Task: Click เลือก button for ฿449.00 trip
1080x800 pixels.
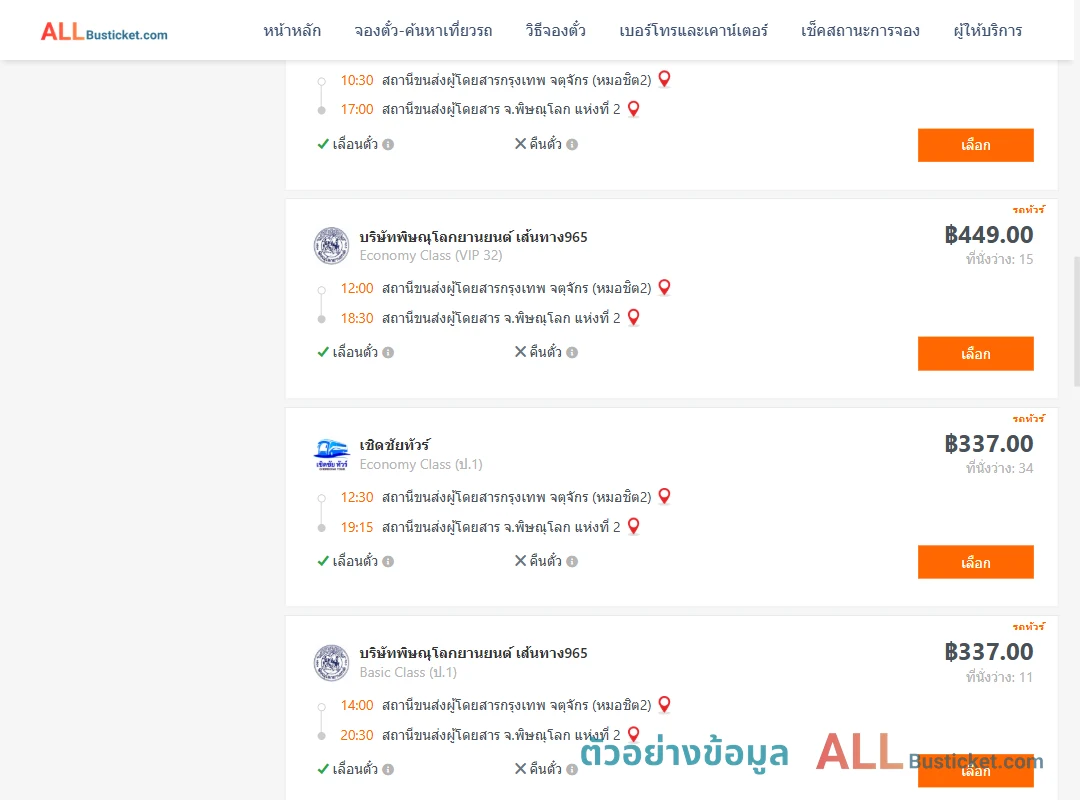Action: (x=975, y=353)
